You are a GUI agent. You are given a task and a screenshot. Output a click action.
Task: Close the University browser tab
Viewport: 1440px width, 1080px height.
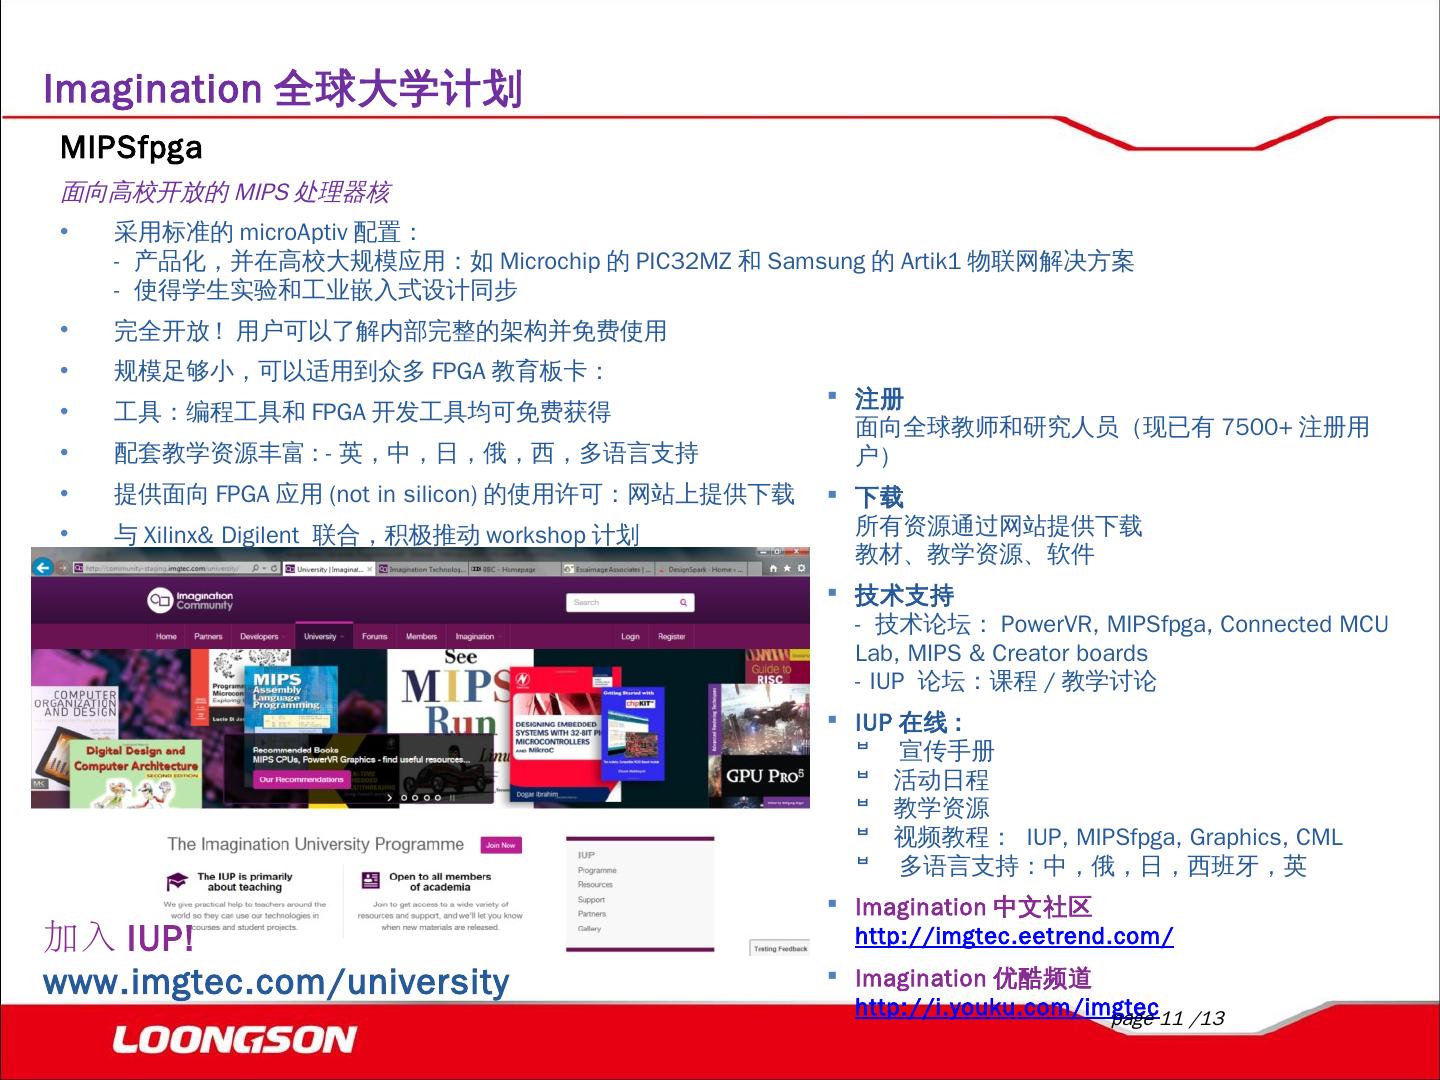coord(369,569)
